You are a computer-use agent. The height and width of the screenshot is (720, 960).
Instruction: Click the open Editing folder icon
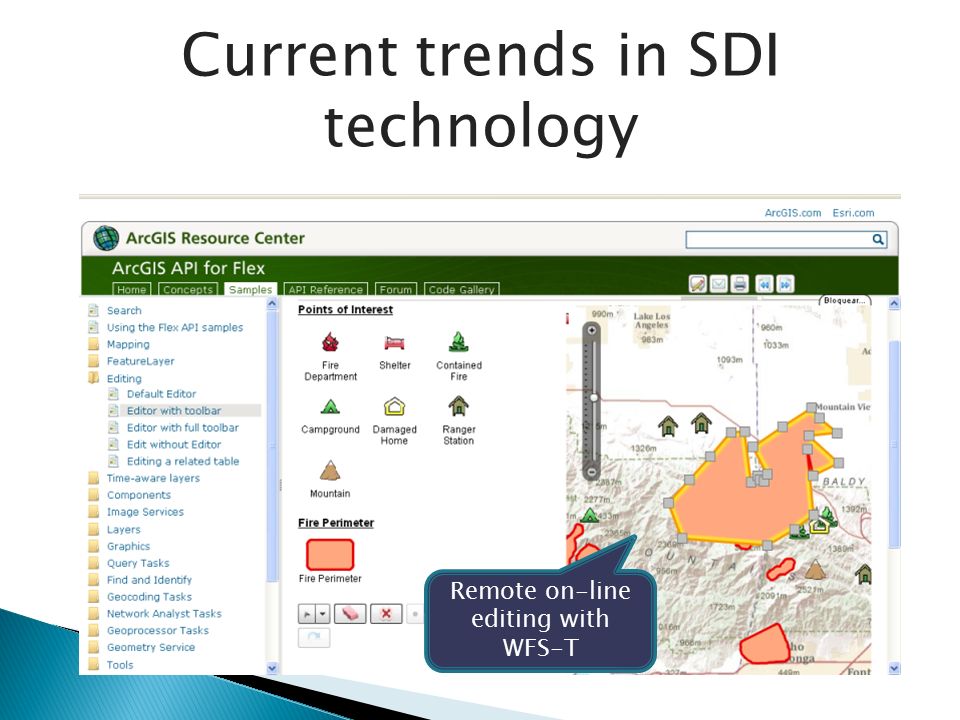(x=93, y=378)
